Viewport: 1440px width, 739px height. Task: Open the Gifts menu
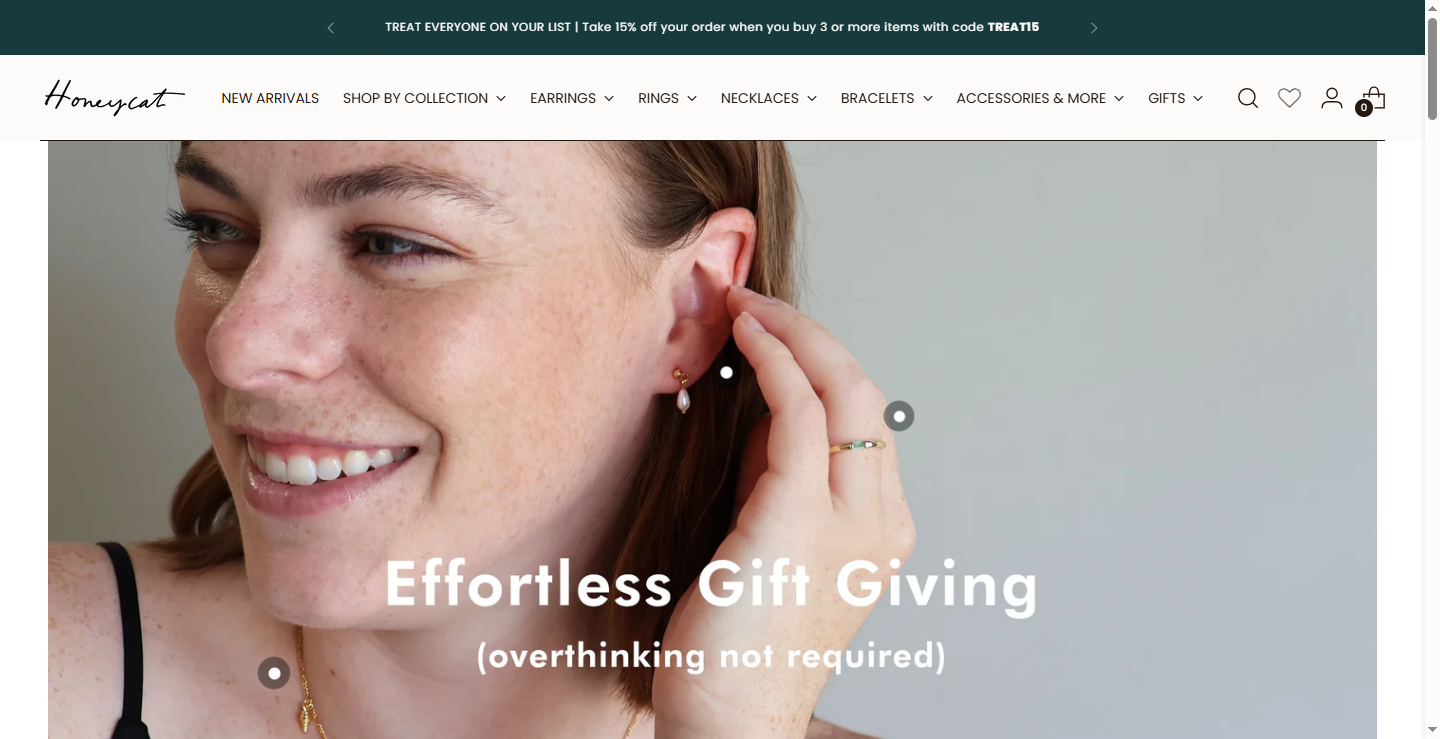1176,98
